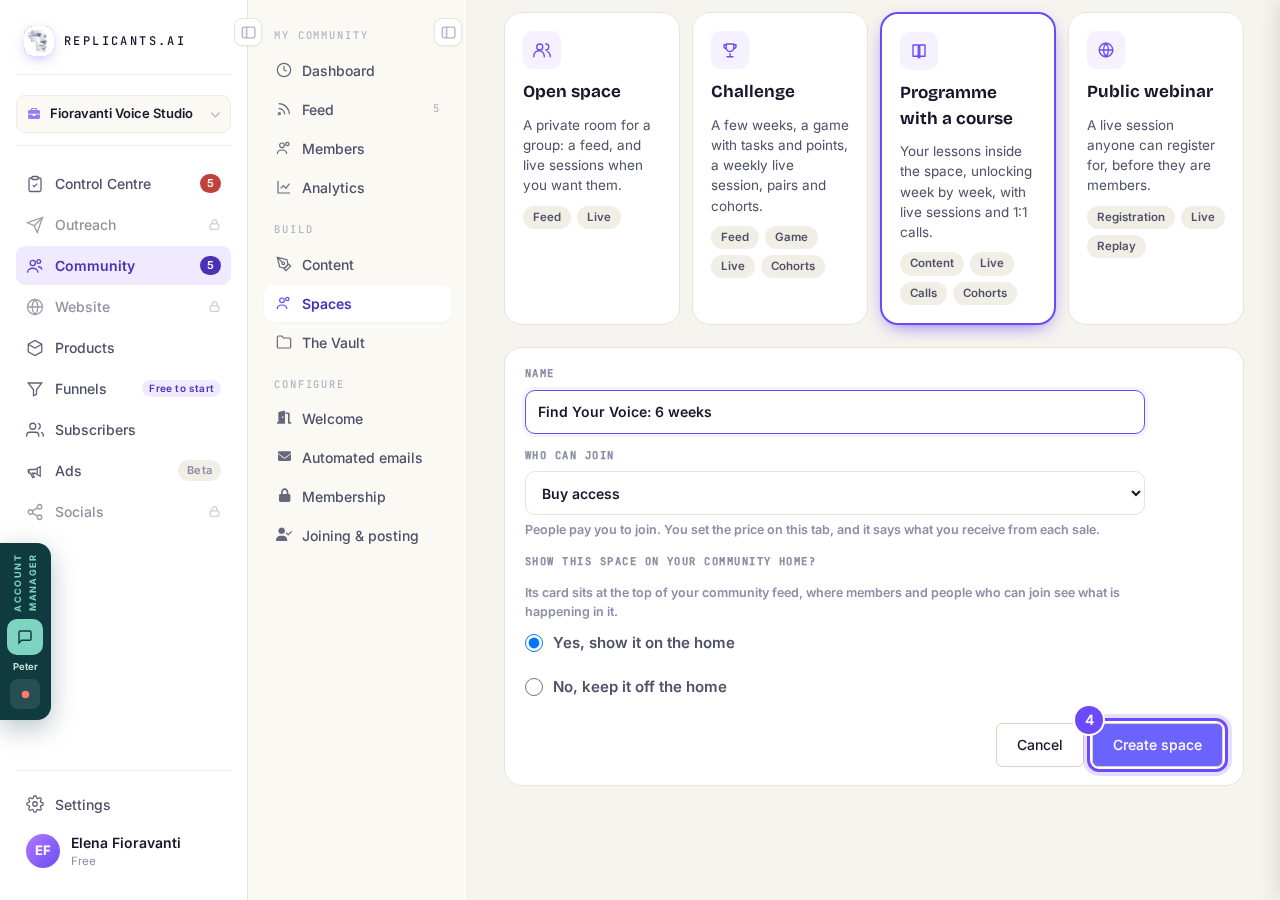Open Welcome configuration page

click(x=357, y=419)
